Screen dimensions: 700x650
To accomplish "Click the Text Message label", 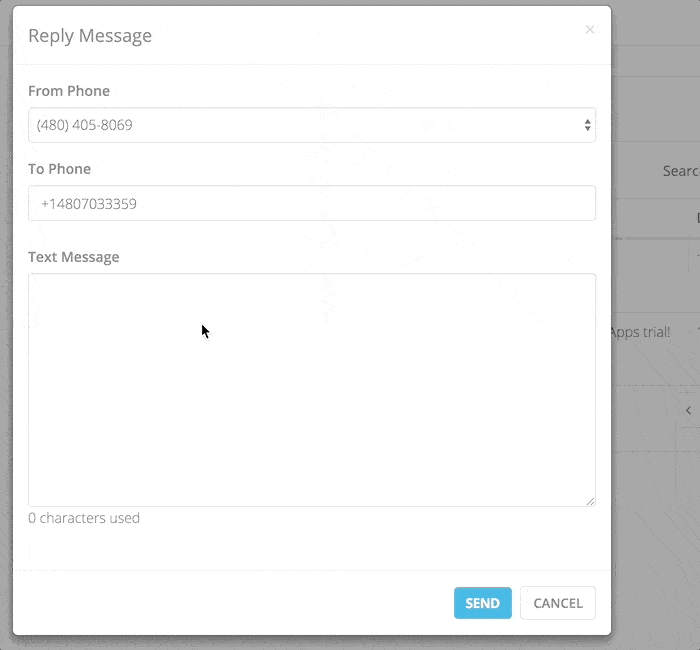I will [74, 257].
